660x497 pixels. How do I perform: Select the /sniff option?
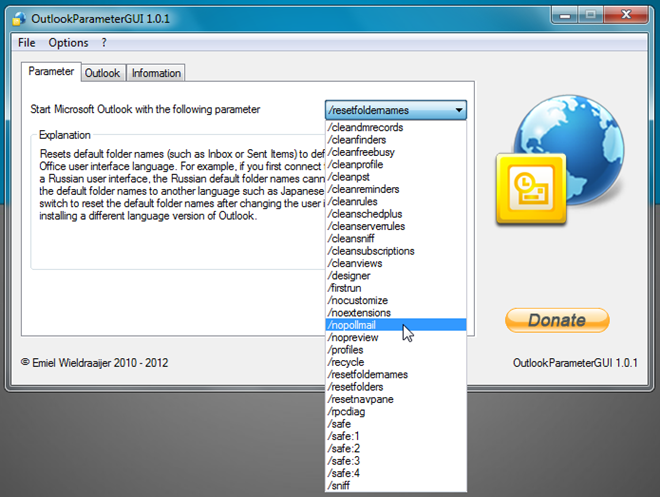(x=396, y=486)
